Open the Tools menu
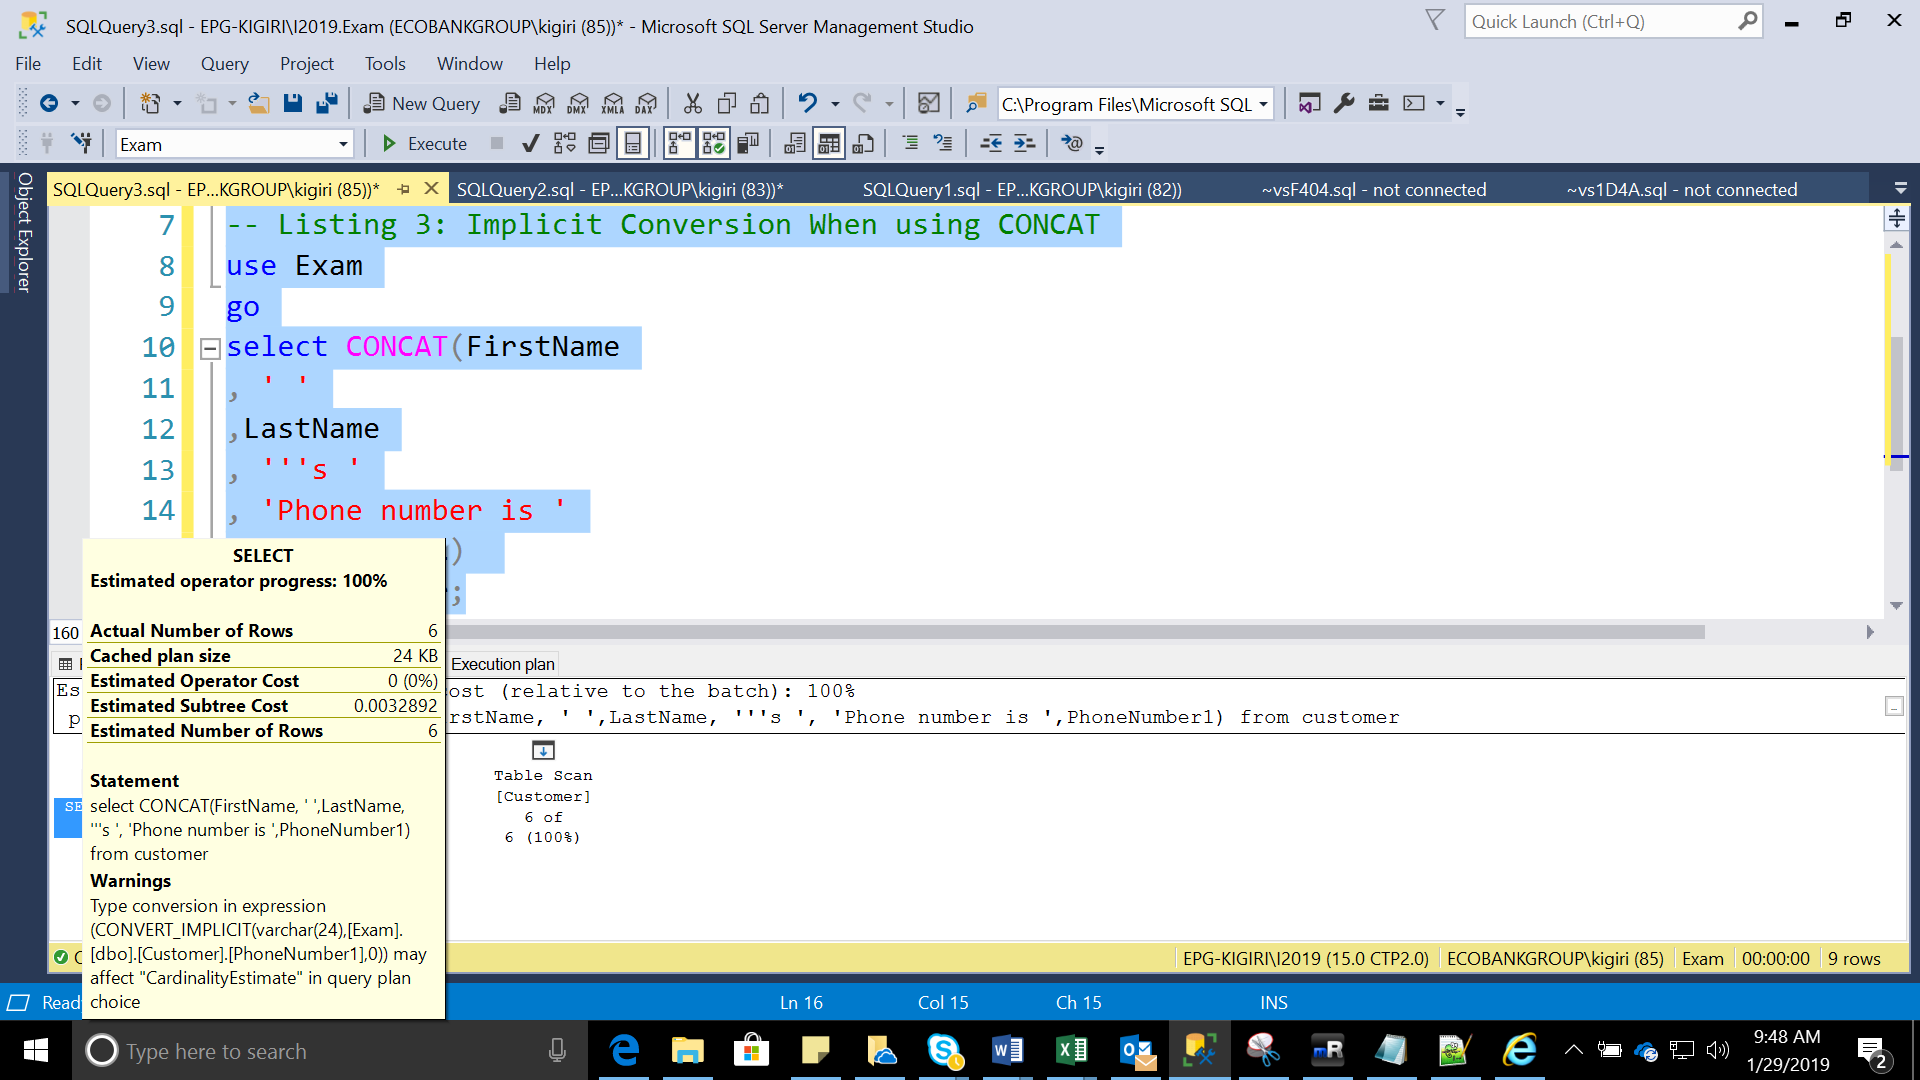Image resolution: width=1920 pixels, height=1080 pixels. tap(384, 63)
